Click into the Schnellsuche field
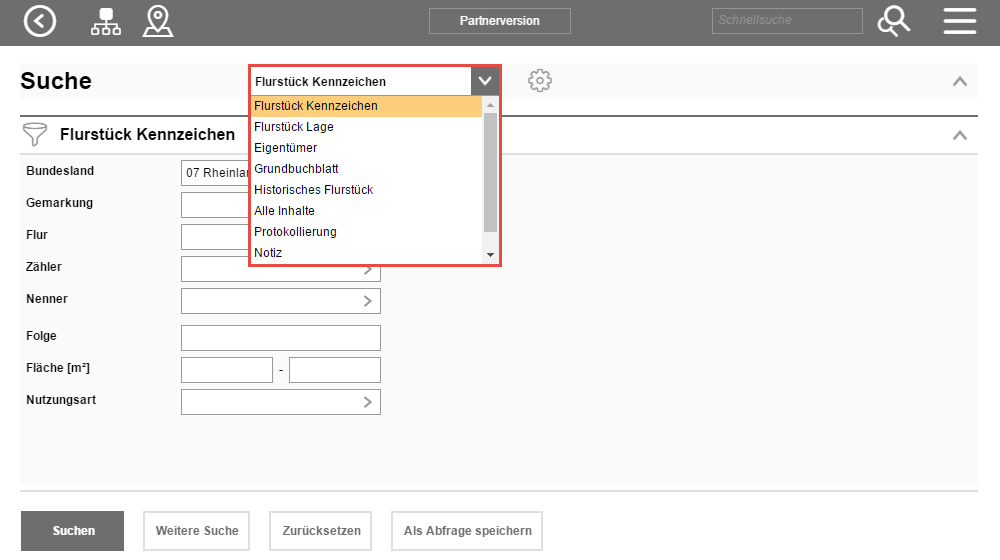The height and width of the screenshot is (560, 1000). pyautogui.click(x=786, y=21)
